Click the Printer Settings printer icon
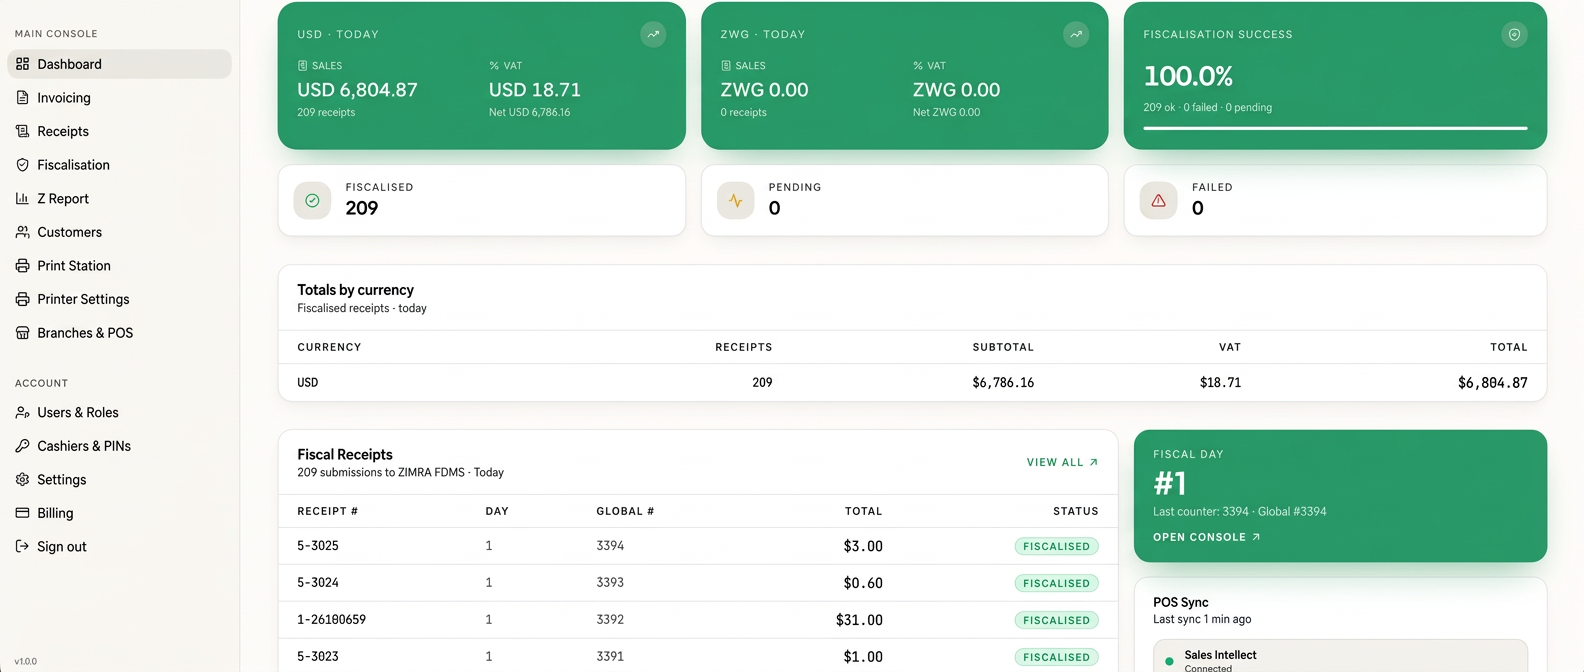1584x672 pixels. (22, 299)
